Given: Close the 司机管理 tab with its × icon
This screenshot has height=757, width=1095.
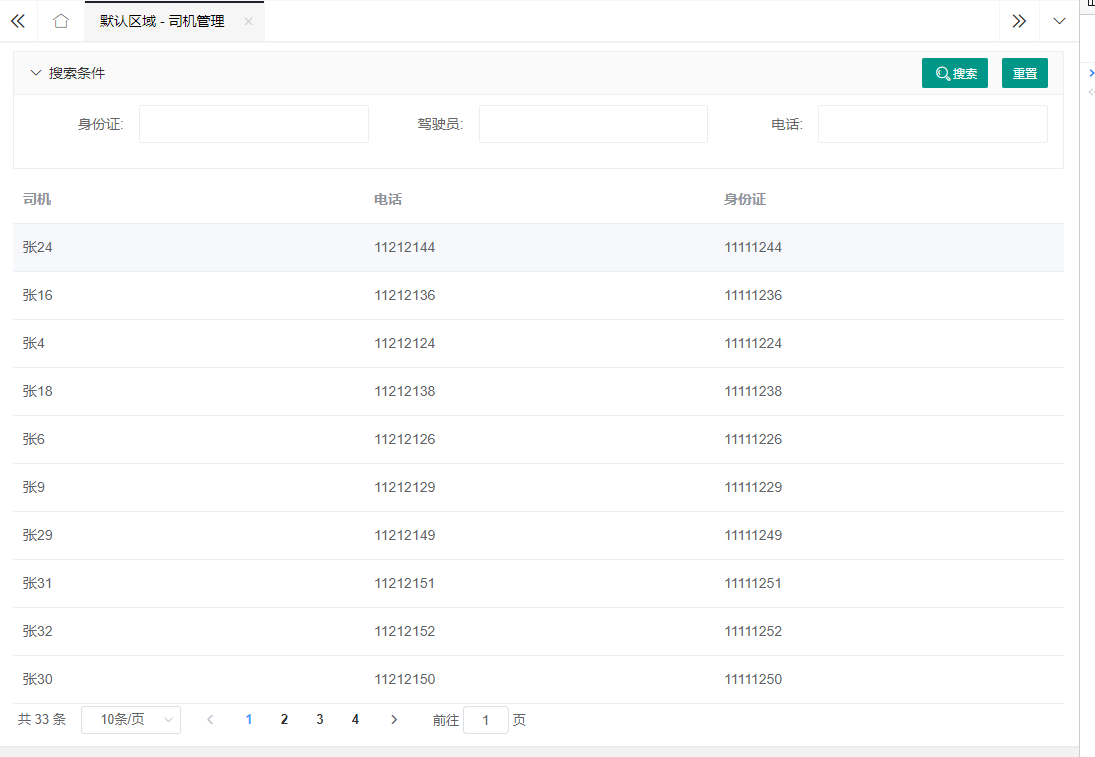Looking at the screenshot, I should 248,20.
